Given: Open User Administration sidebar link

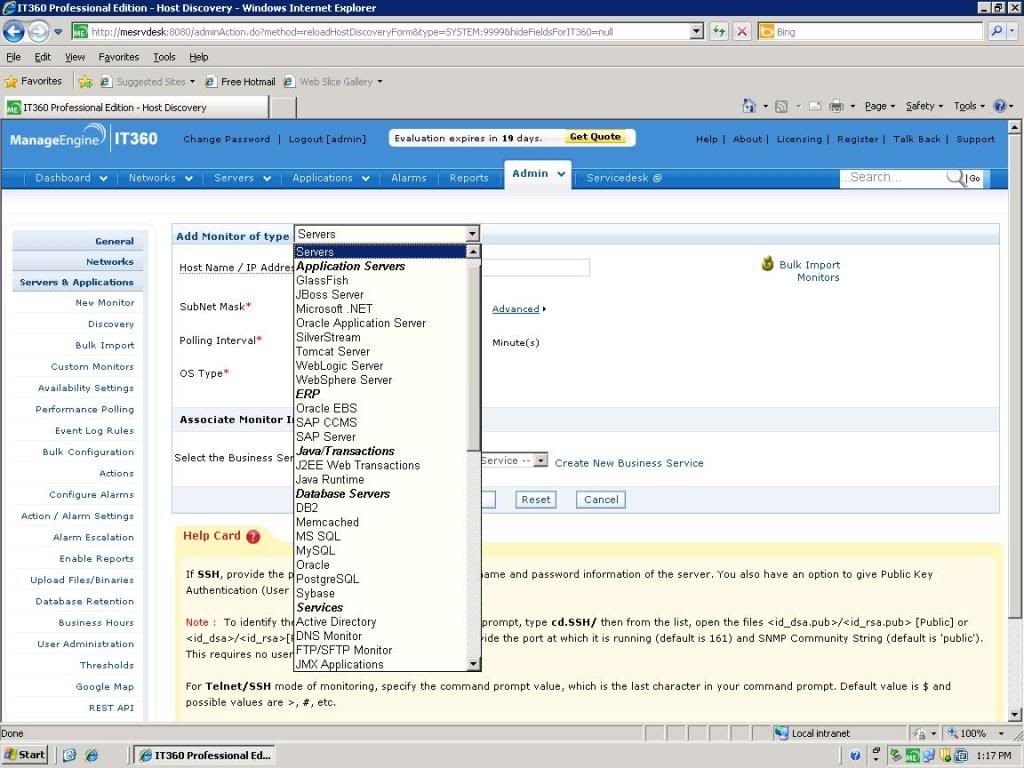Looking at the screenshot, I should (x=85, y=644).
